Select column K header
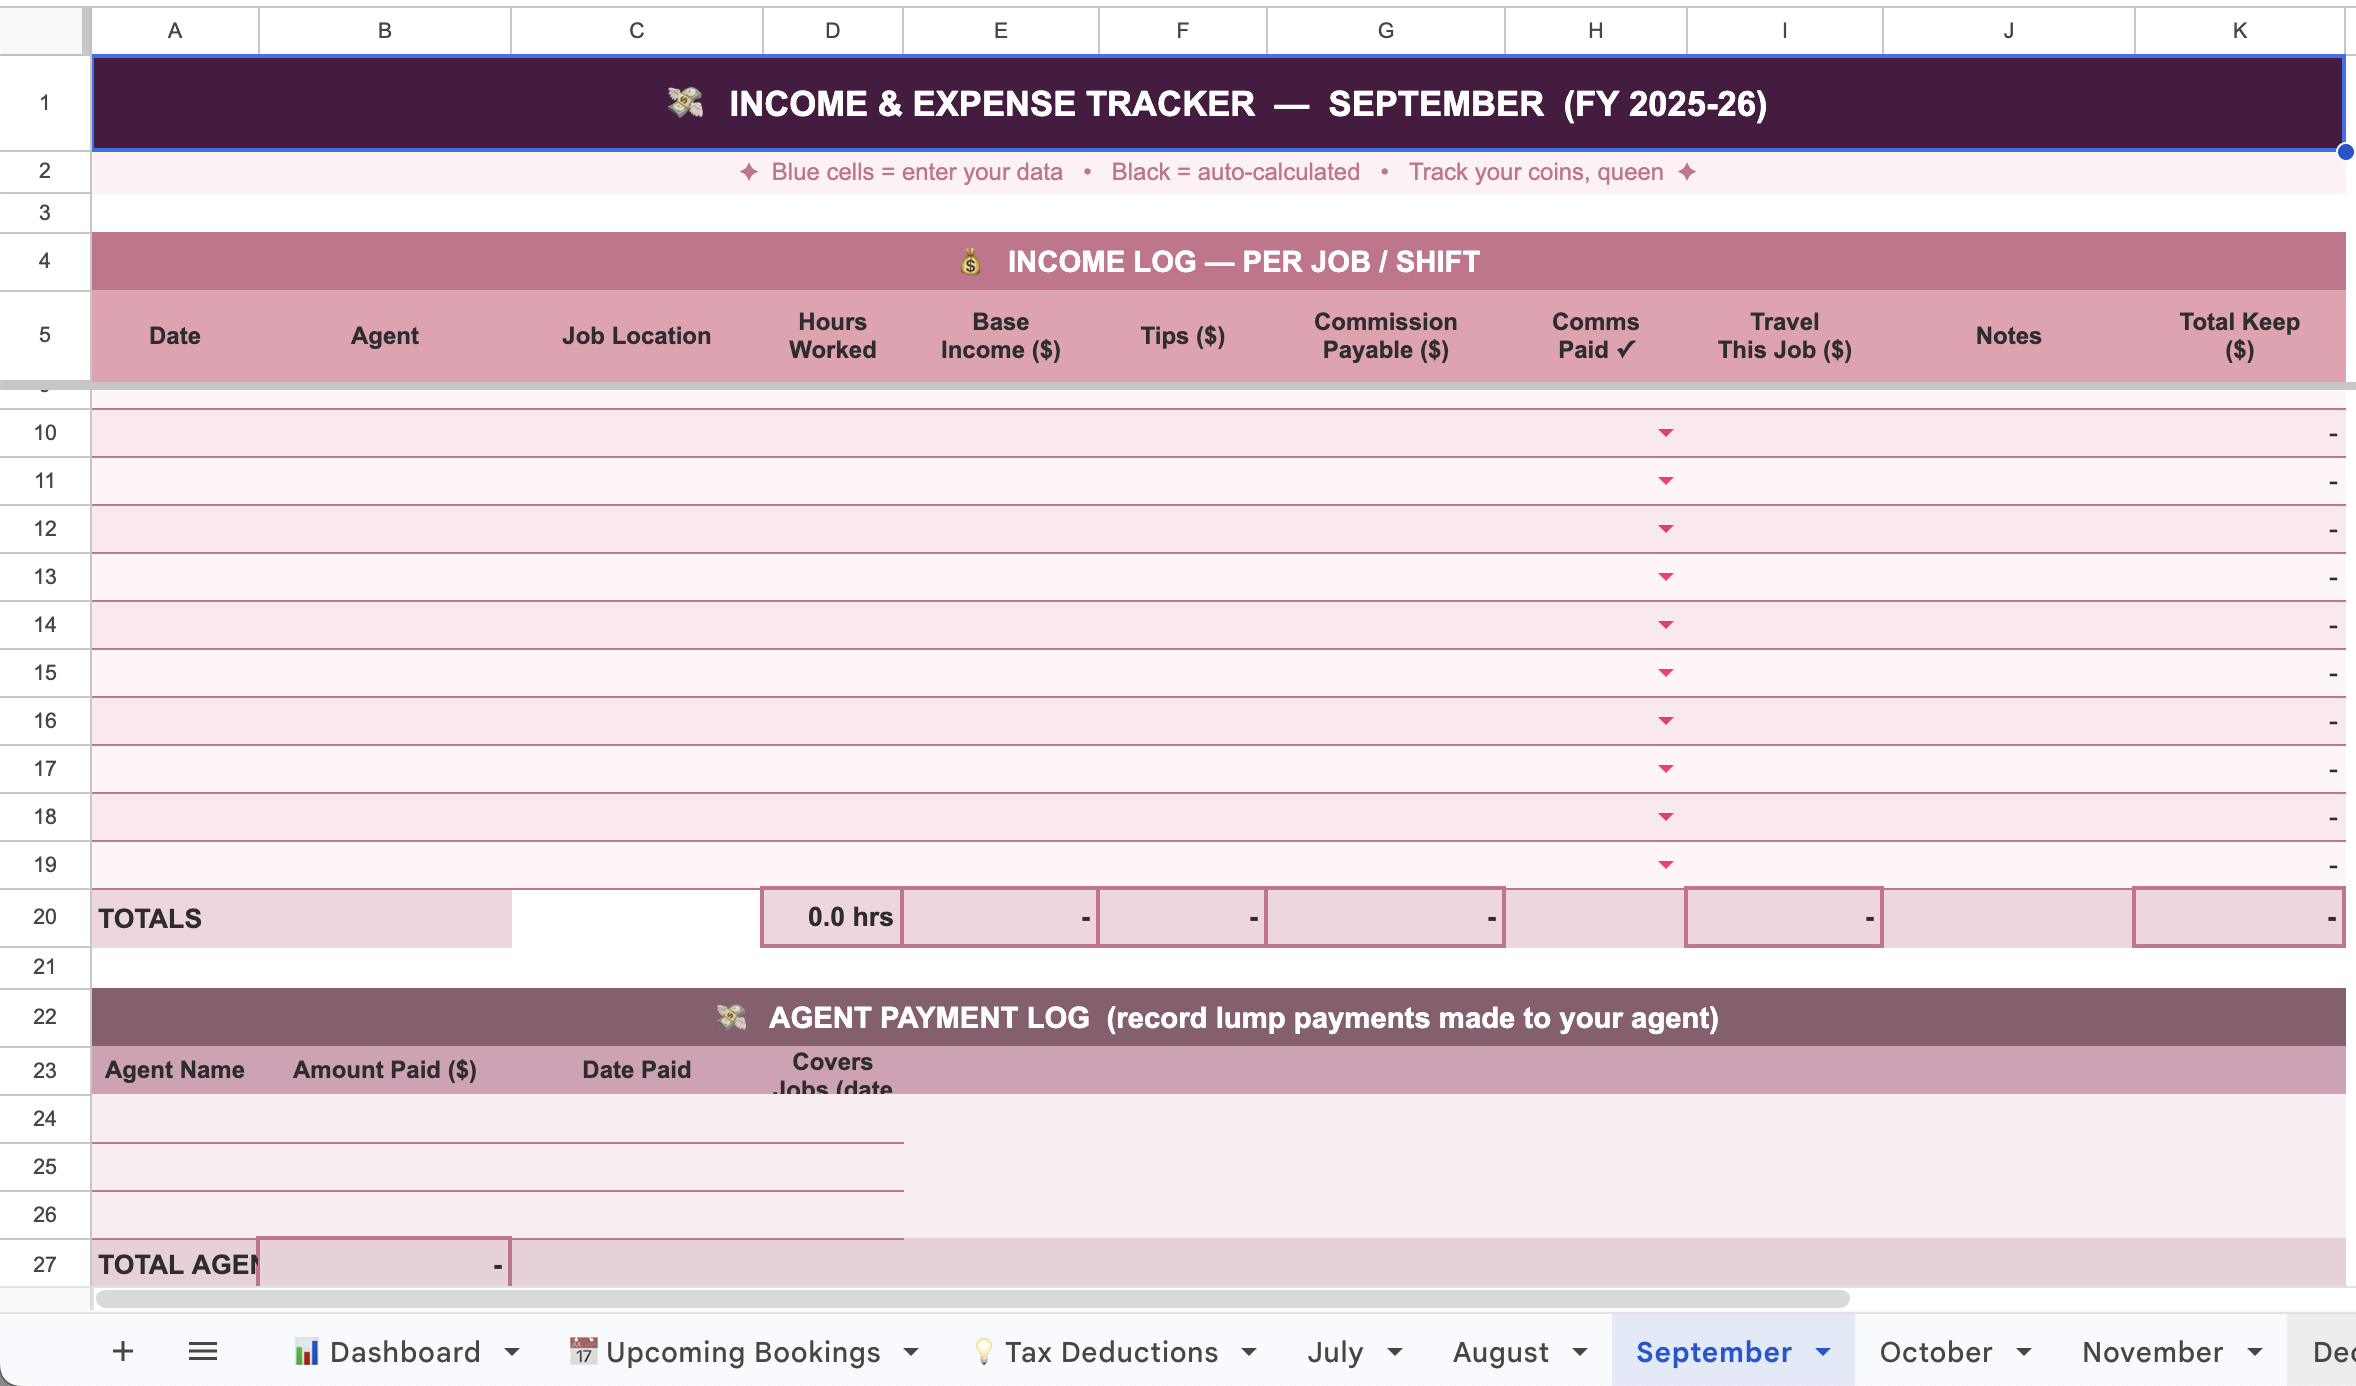 [x=2240, y=31]
